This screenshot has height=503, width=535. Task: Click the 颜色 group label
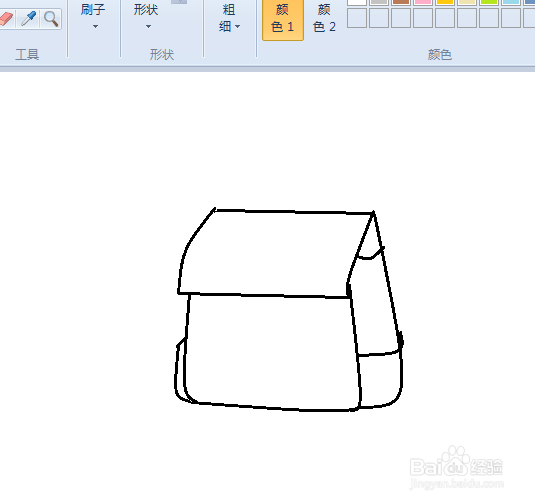[440, 55]
